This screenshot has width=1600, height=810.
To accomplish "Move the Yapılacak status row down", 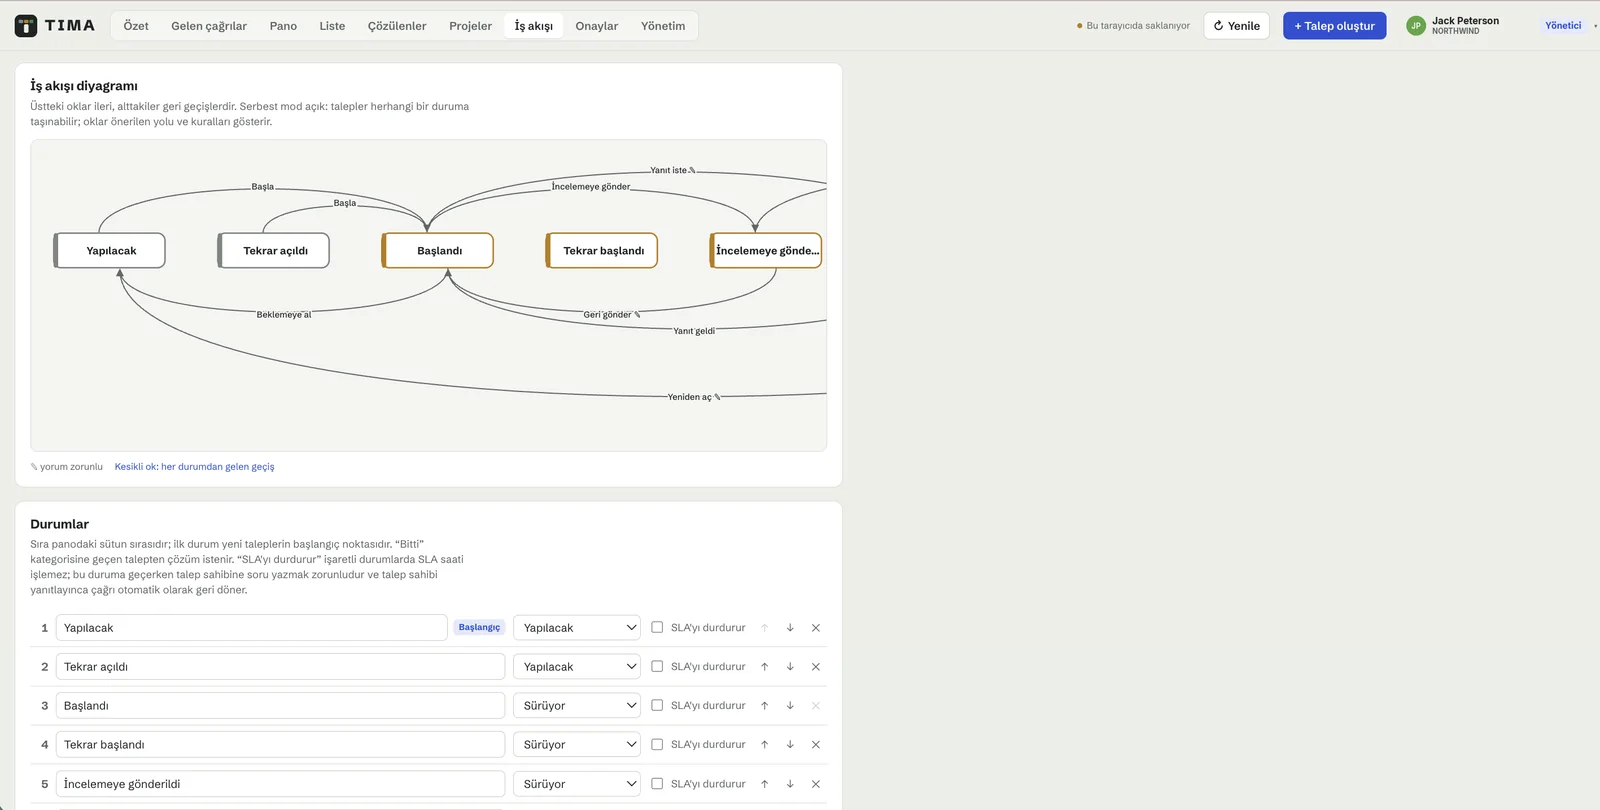I will pyautogui.click(x=790, y=628).
